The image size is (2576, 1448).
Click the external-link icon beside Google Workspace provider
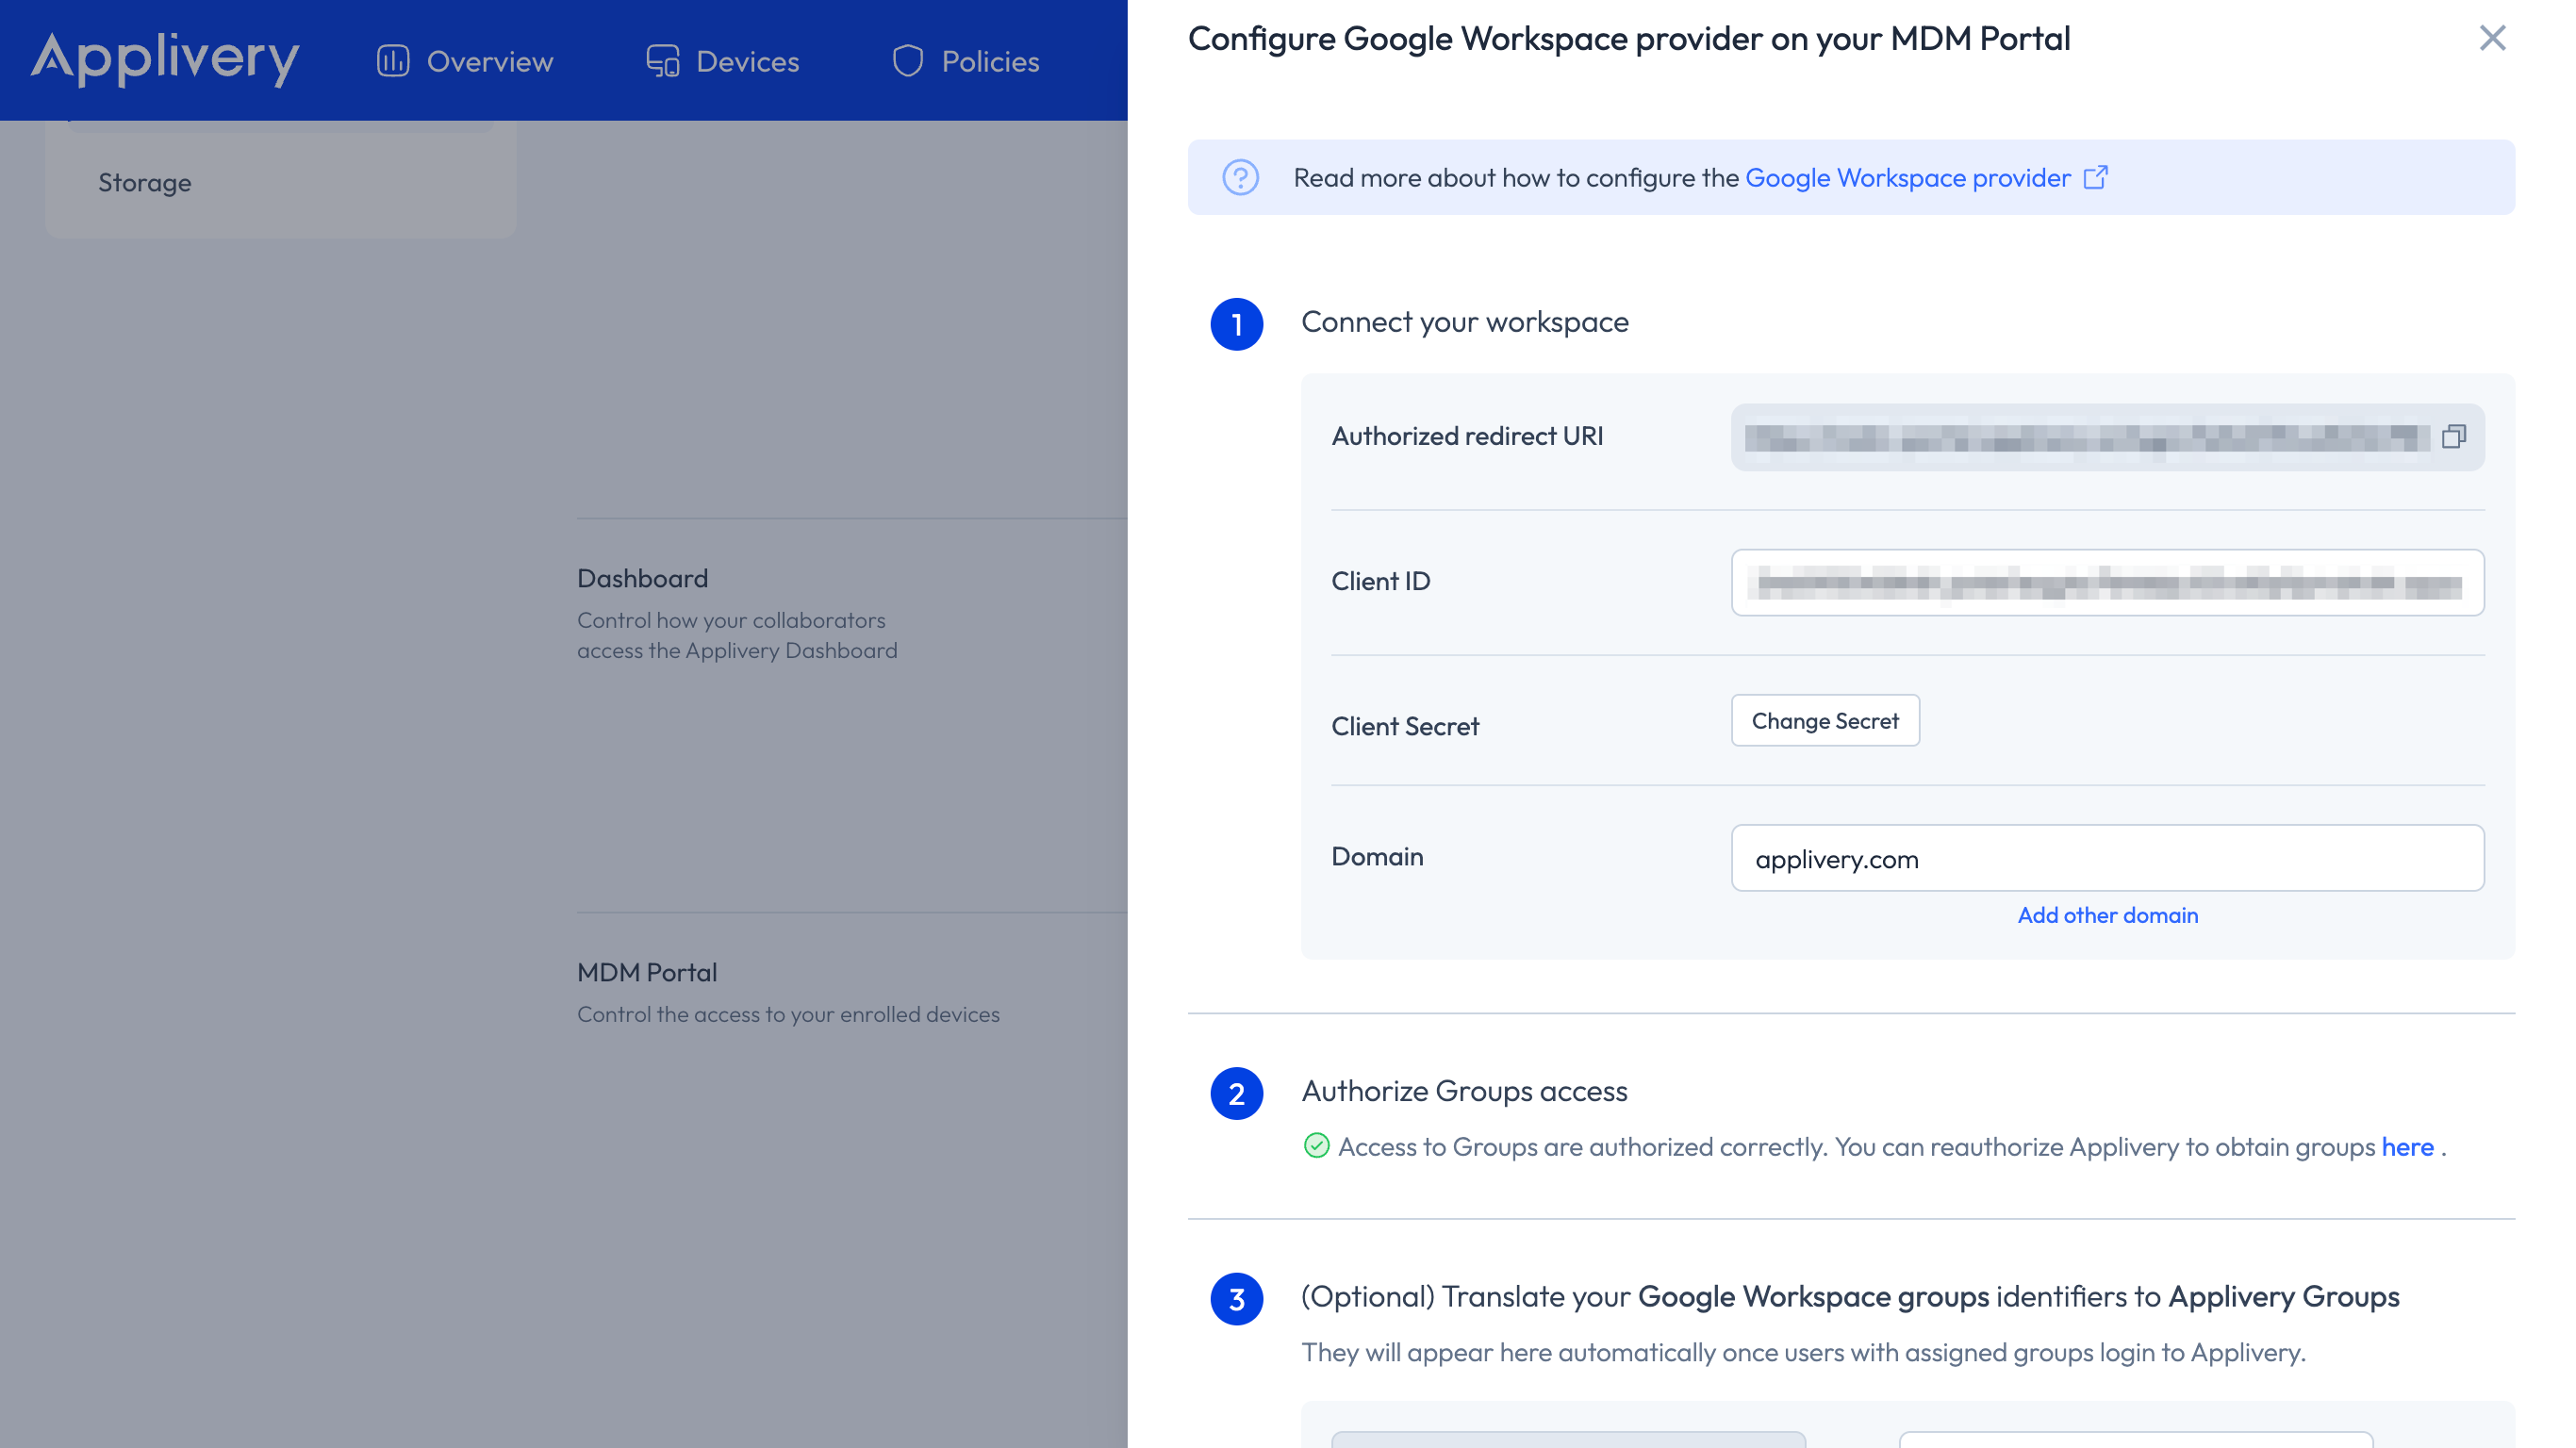point(2095,177)
